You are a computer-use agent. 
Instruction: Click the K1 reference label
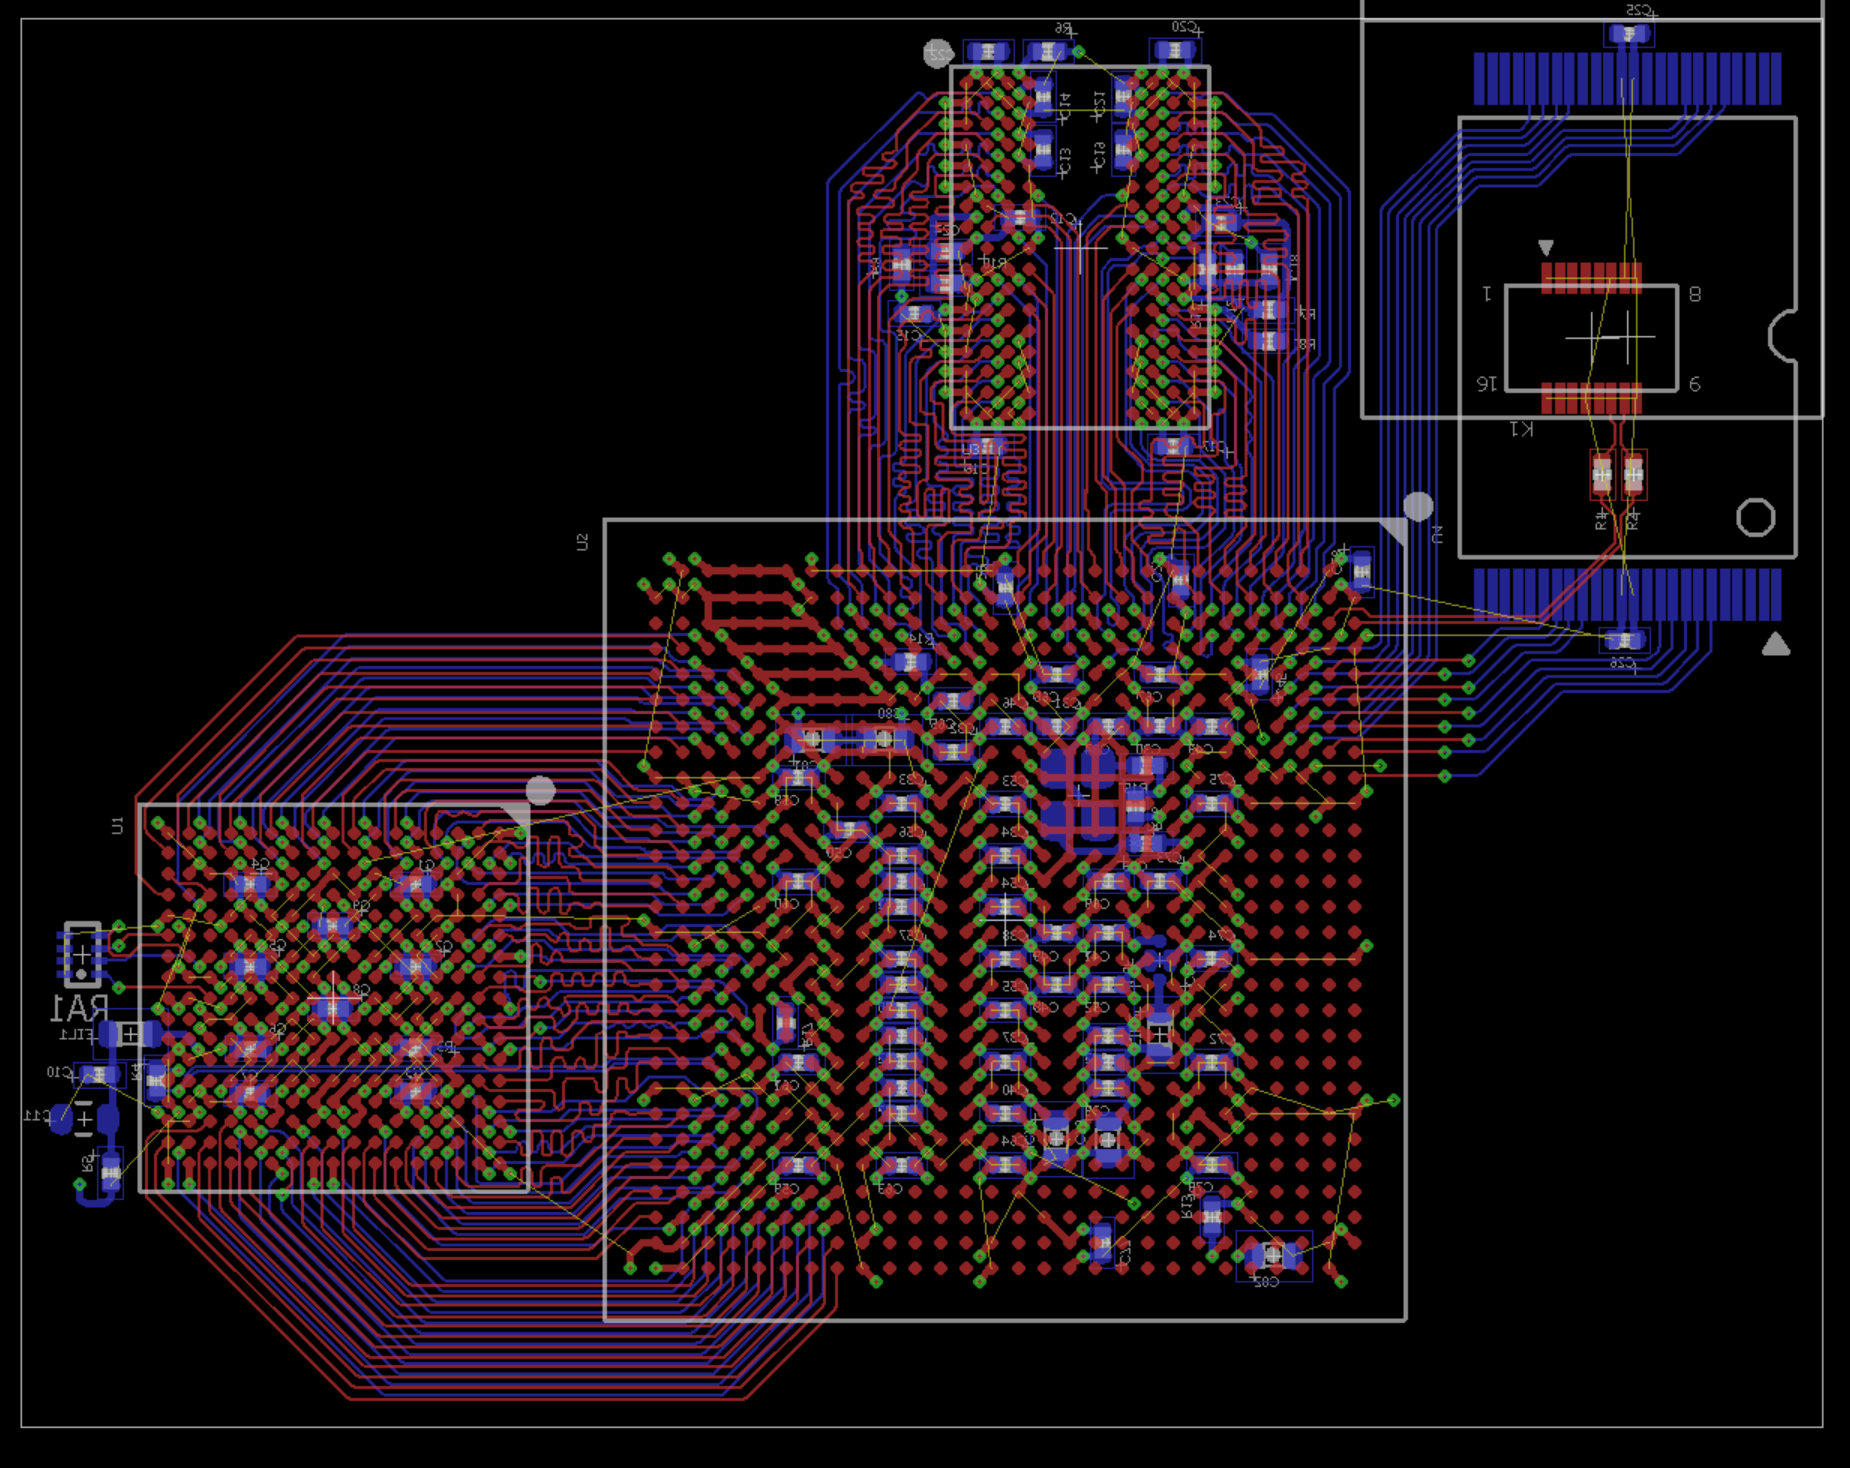pyautogui.click(x=1520, y=429)
